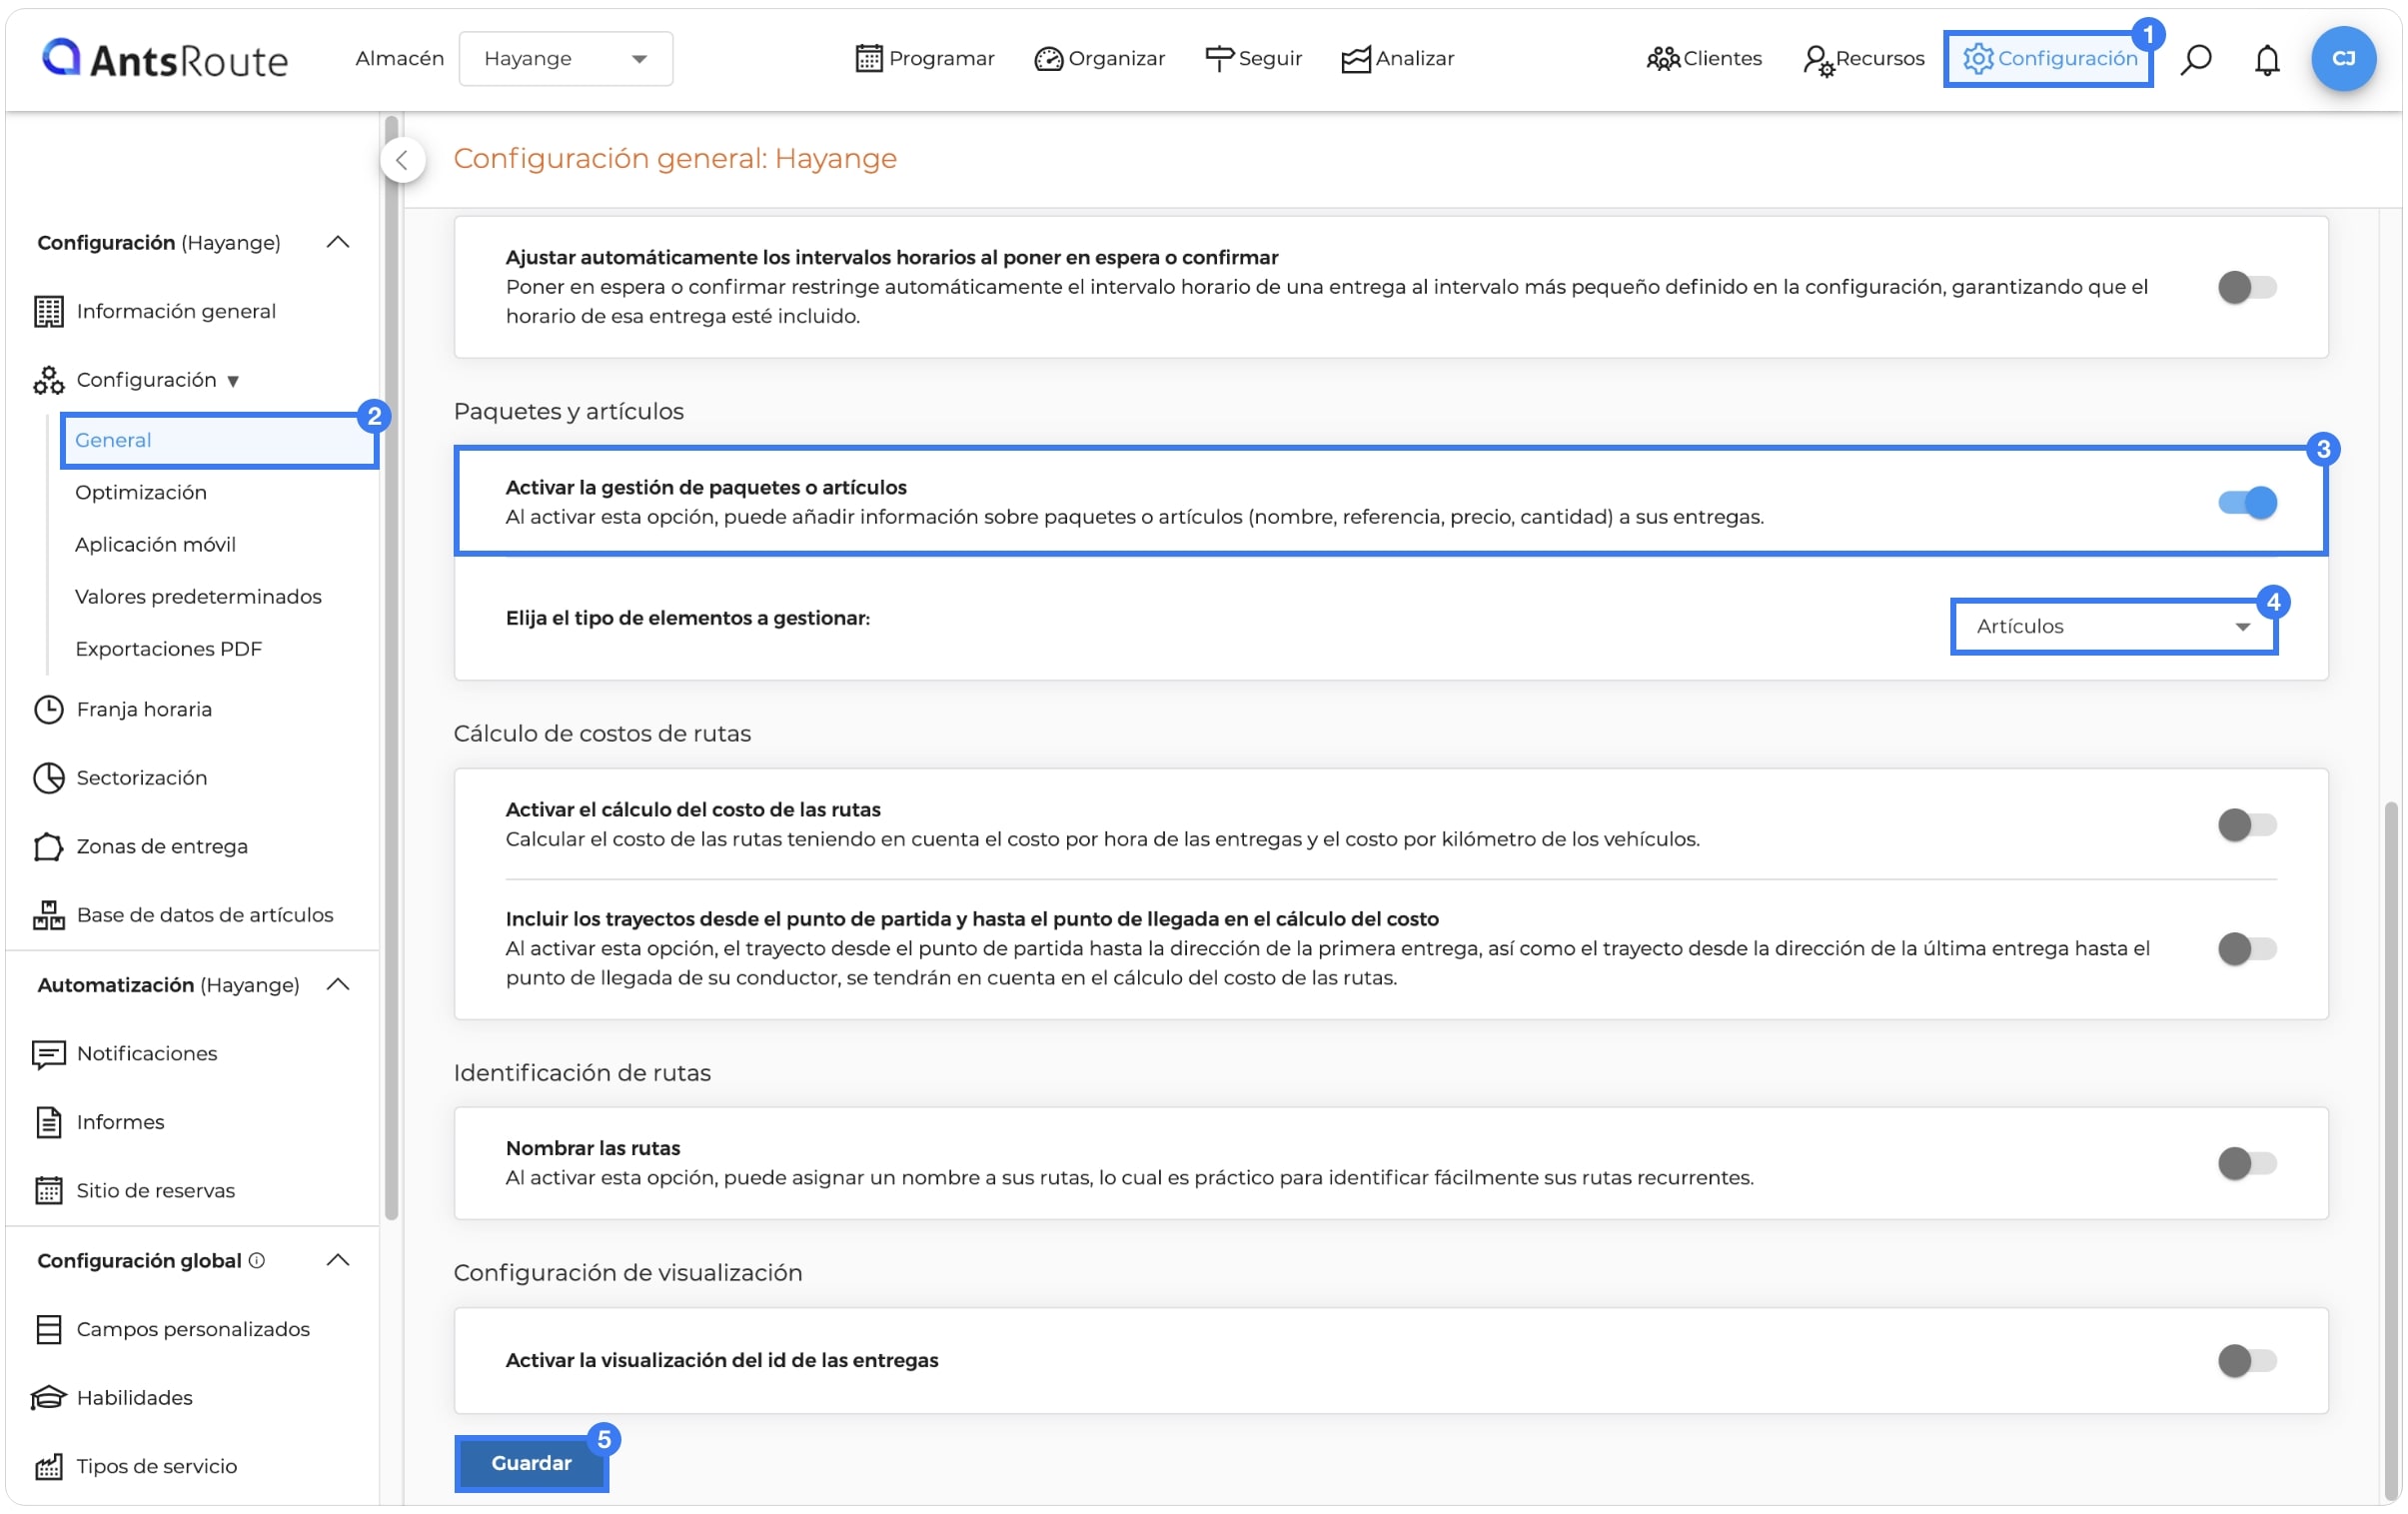The height and width of the screenshot is (1514, 2408).
Task: Click the Tipos de servicio icon
Action: (48, 1466)
